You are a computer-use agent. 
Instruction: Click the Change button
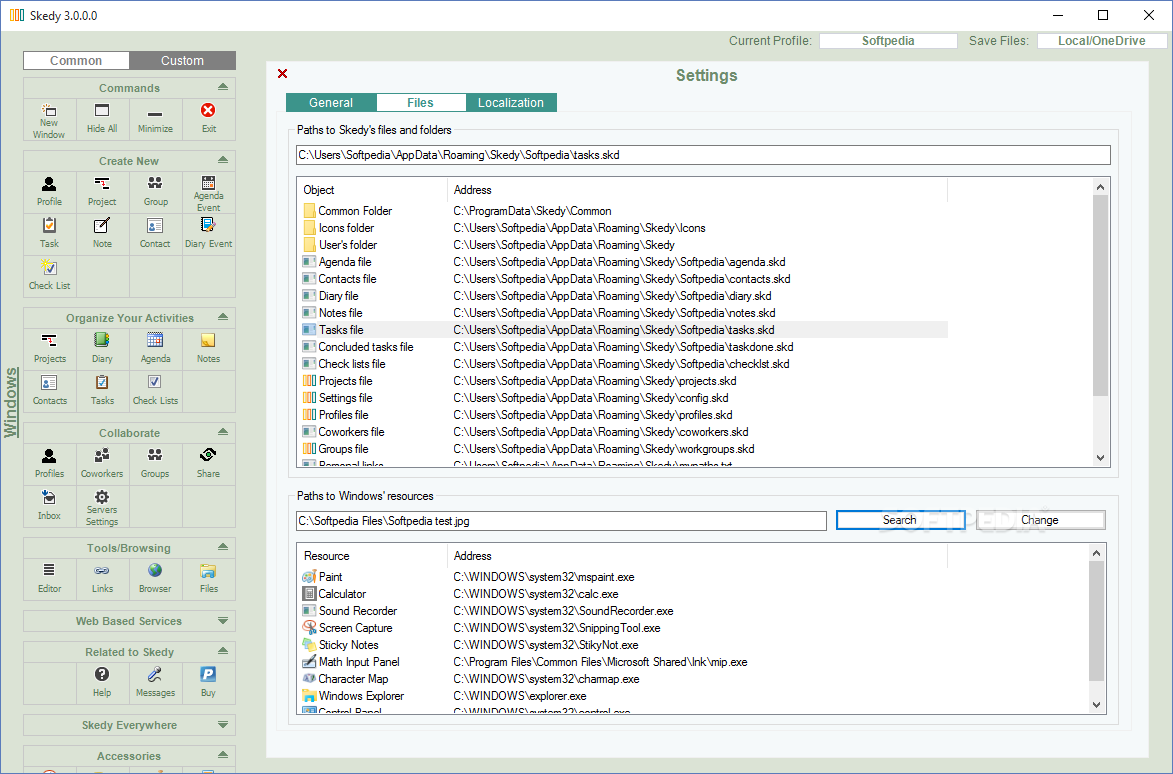pos(1041,520)
